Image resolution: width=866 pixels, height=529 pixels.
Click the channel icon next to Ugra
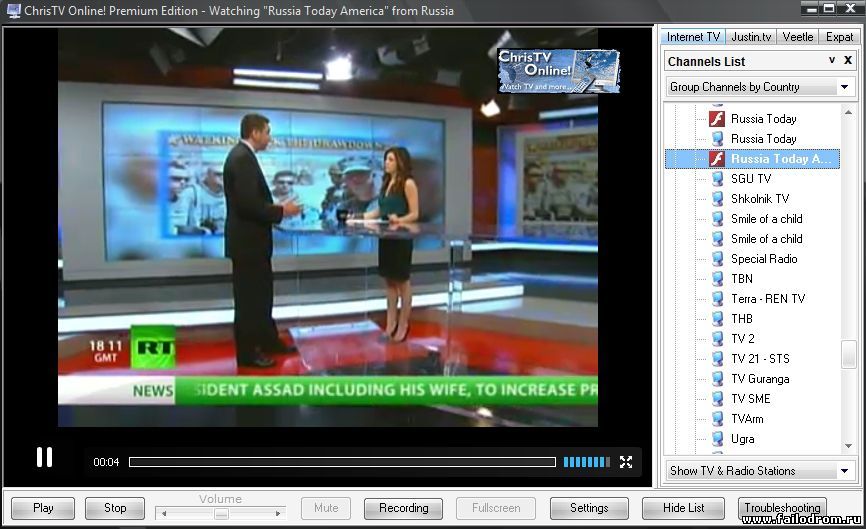717,438
